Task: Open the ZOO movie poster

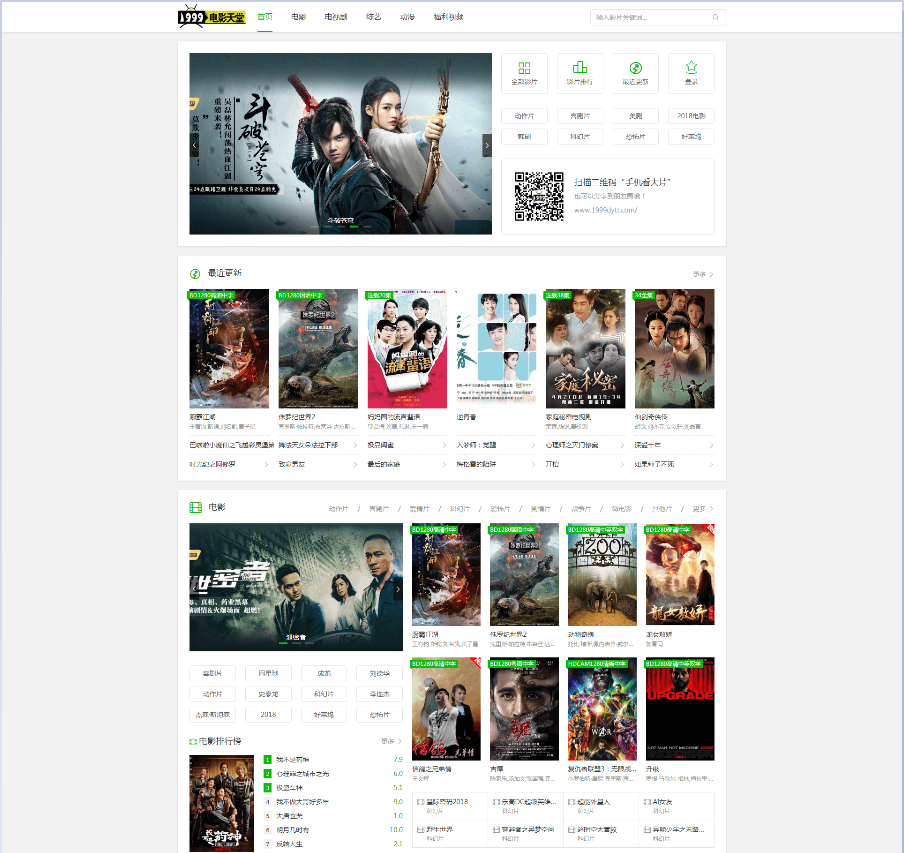Action: click(x=602, y=575)
